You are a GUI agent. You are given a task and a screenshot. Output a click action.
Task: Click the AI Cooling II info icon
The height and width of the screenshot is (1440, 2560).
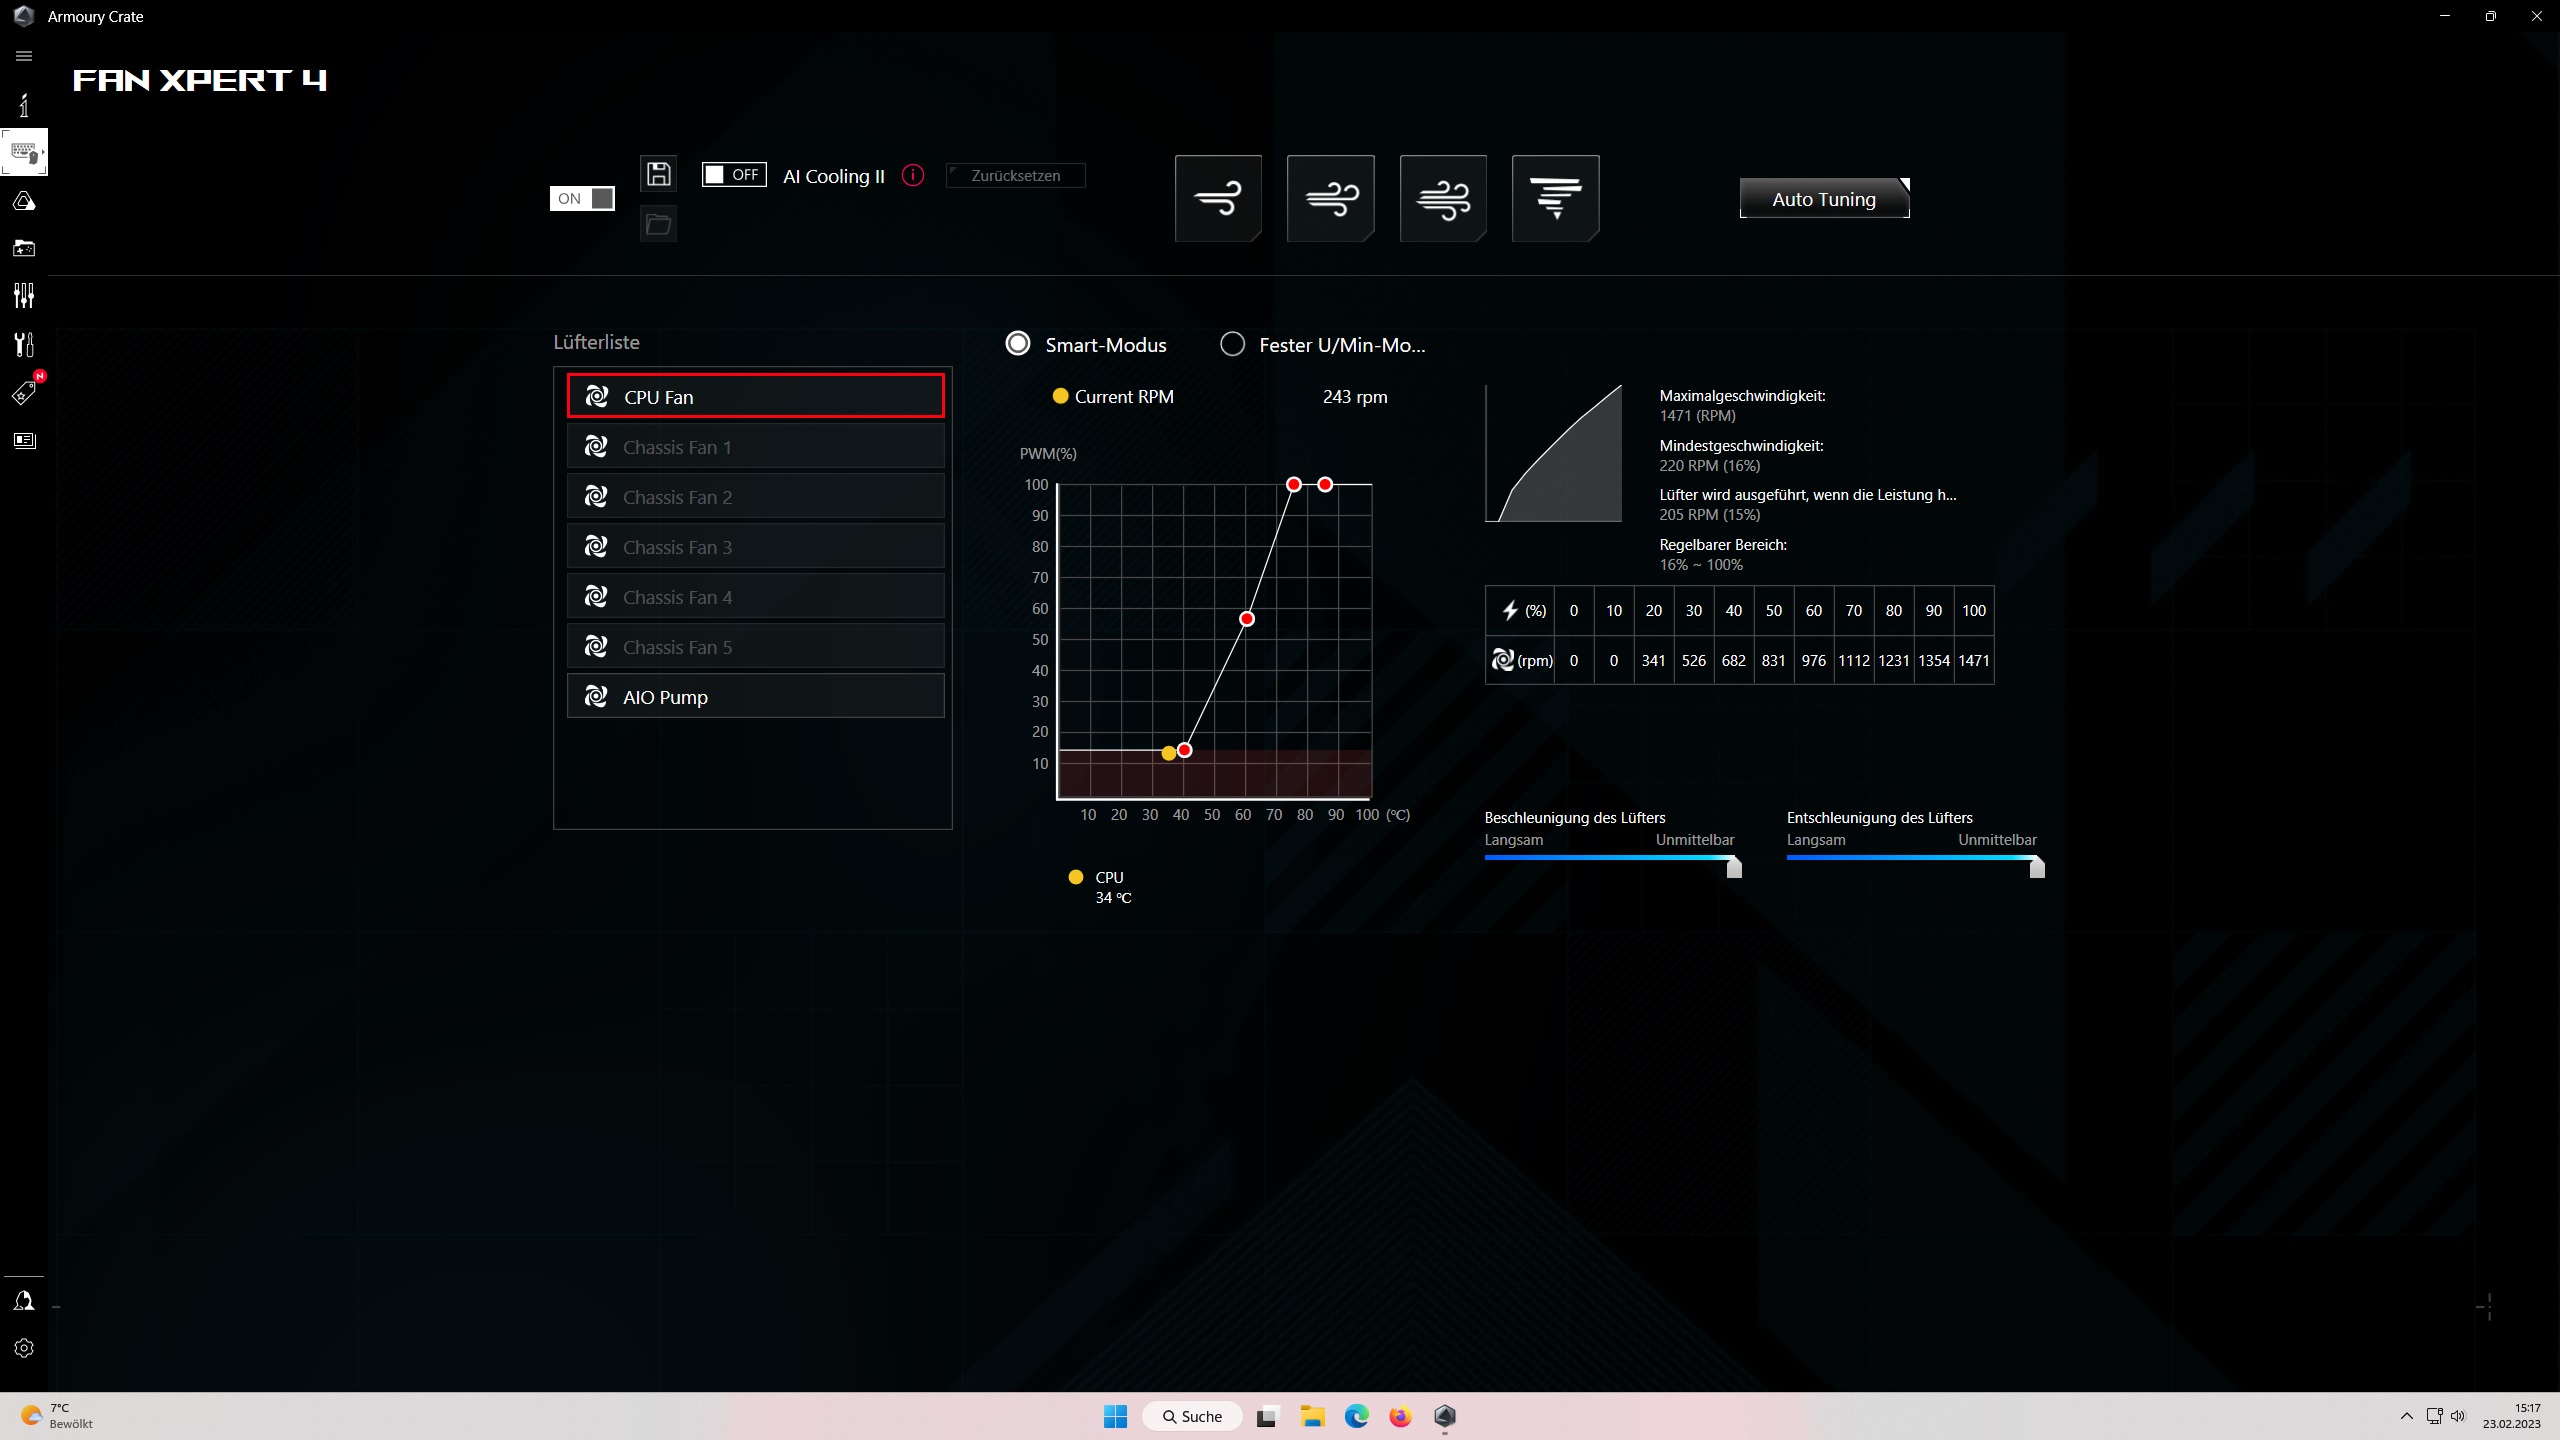point(913,175)
